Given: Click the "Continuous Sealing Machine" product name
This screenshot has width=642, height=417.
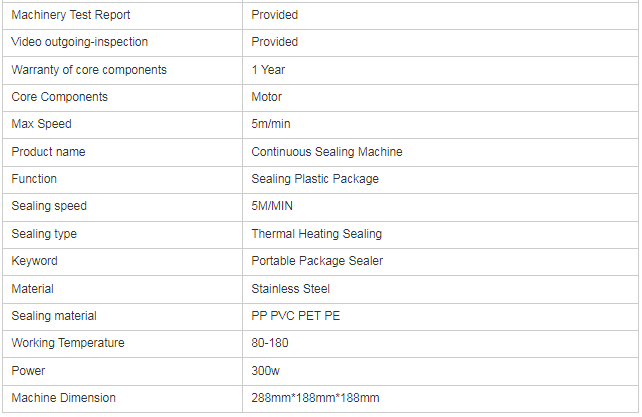Looking at the screenshot, I should tap(327, 152).
